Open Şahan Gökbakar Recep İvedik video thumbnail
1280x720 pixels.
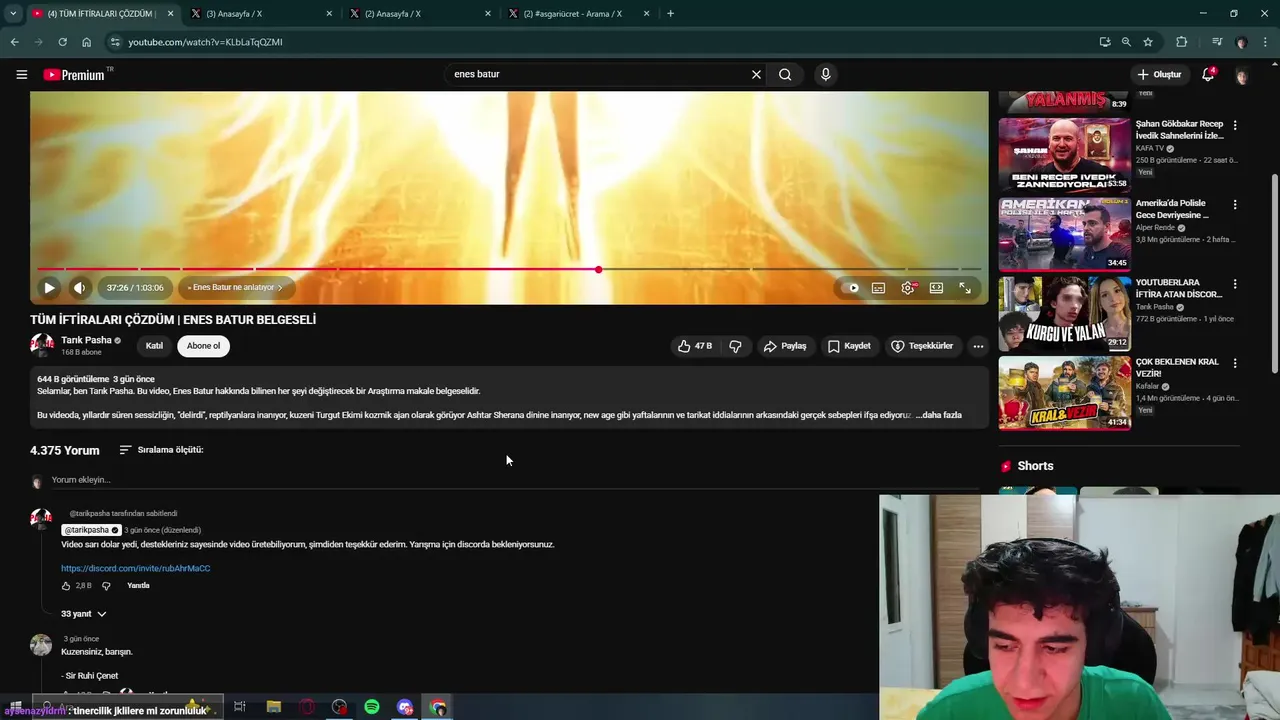point(1065,155)
